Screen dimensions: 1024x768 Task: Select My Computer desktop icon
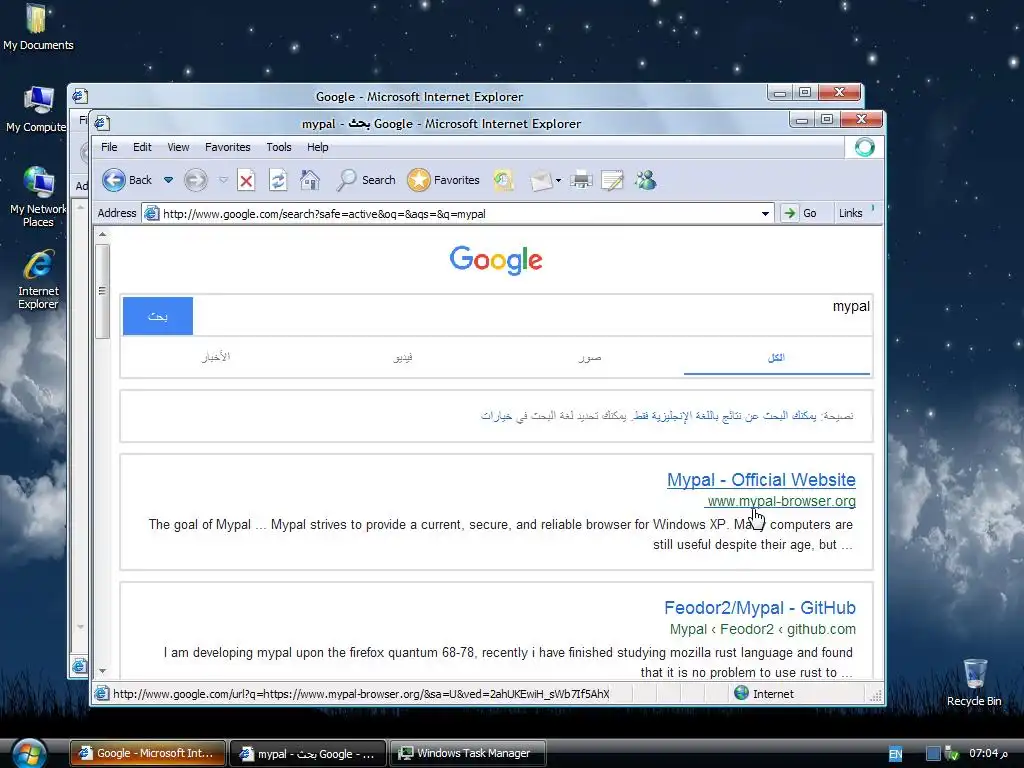tap(37, 109)
